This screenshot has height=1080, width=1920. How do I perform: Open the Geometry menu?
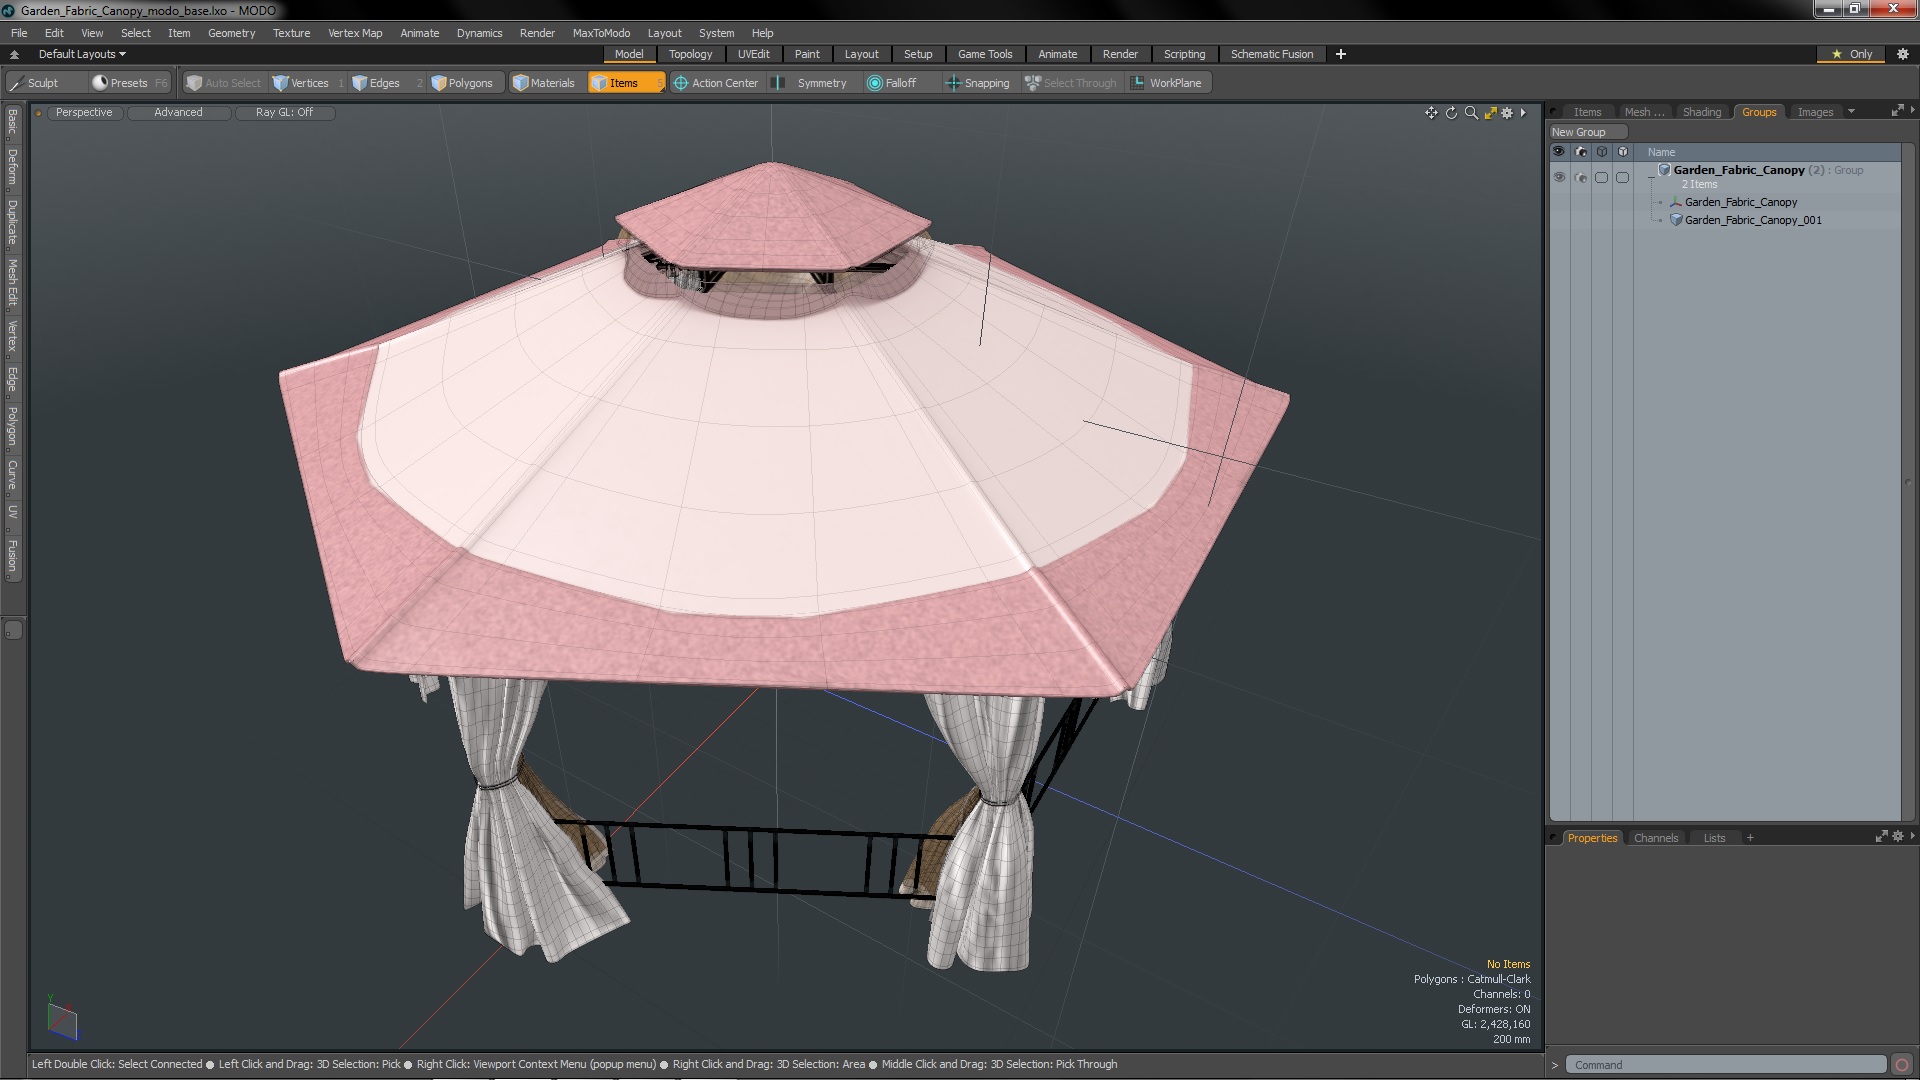[231, 33]
